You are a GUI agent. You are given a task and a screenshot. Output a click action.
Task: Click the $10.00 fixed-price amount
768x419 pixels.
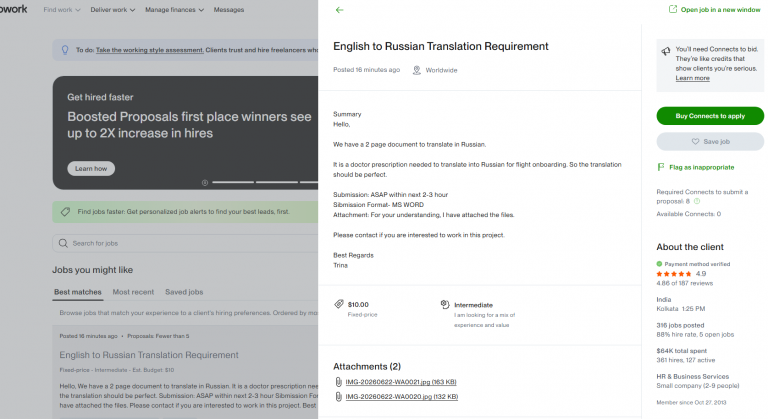(358, 304)
